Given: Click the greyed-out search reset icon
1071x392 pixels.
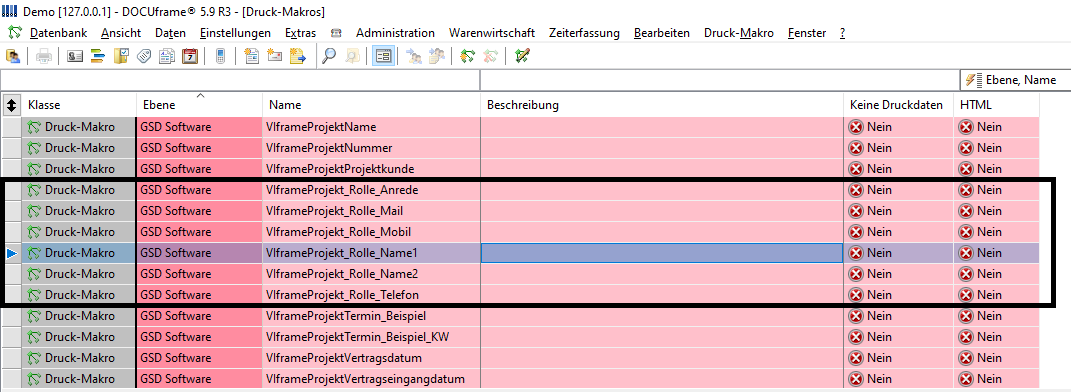Looking at the screenshot, I should (352, 57).
